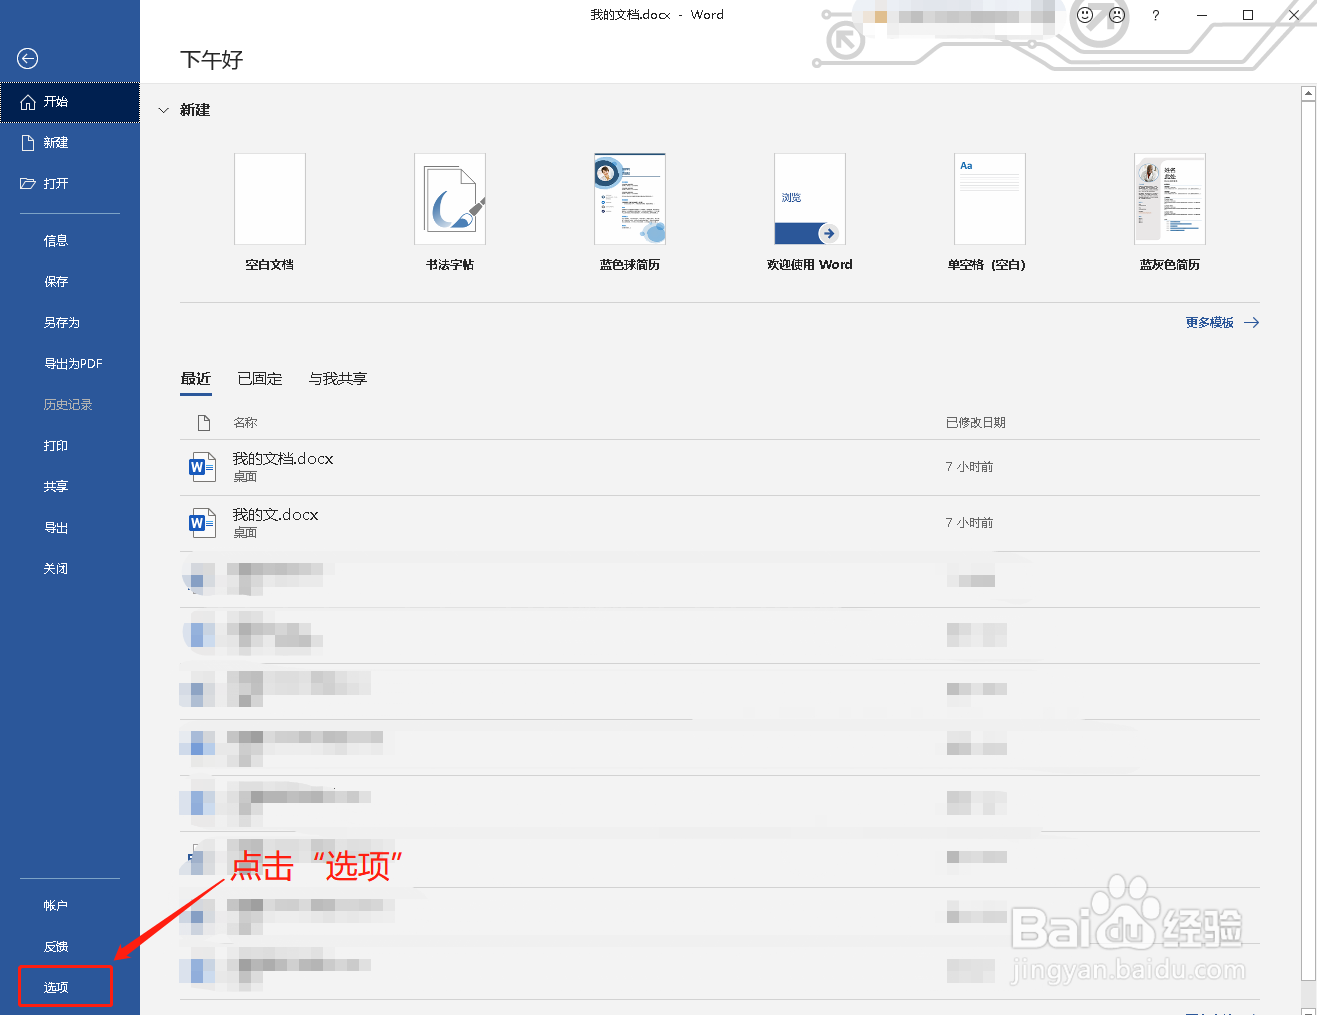
Task: Open help with the question mark icon
Action: [x=1156, y=15]
